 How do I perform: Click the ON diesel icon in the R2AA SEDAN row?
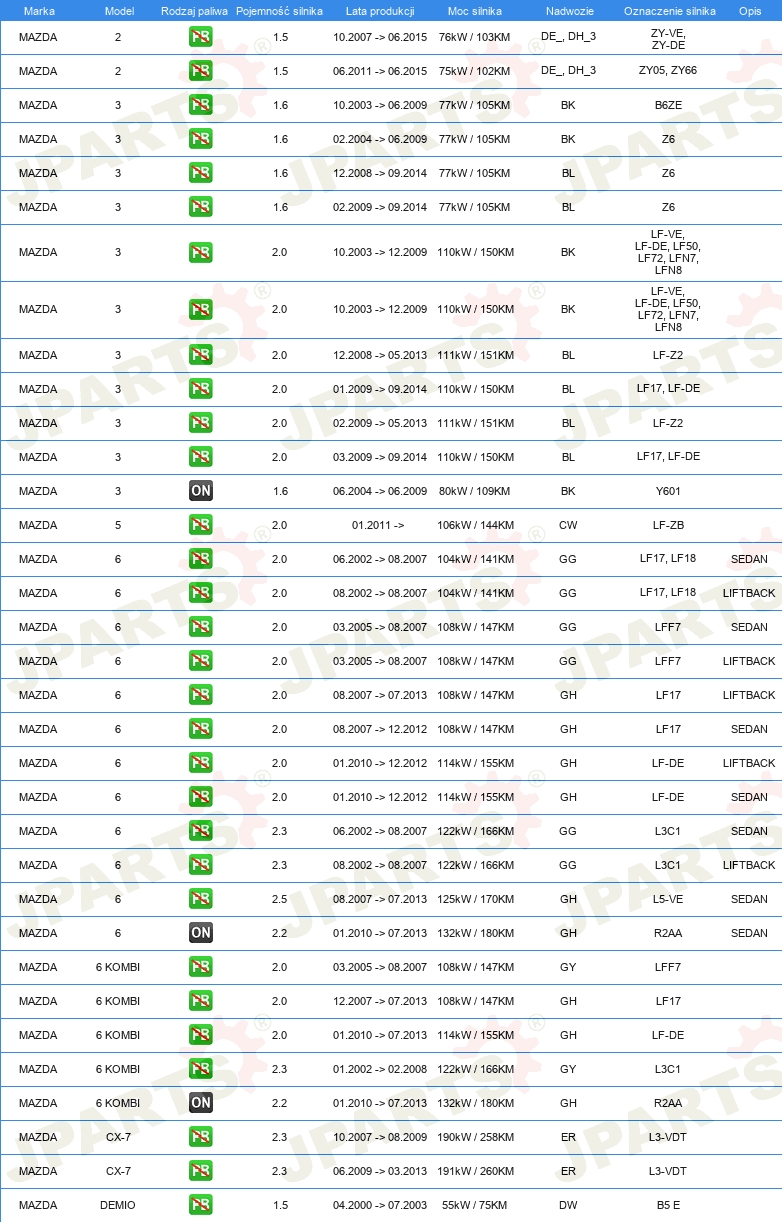tap(201, 934)
